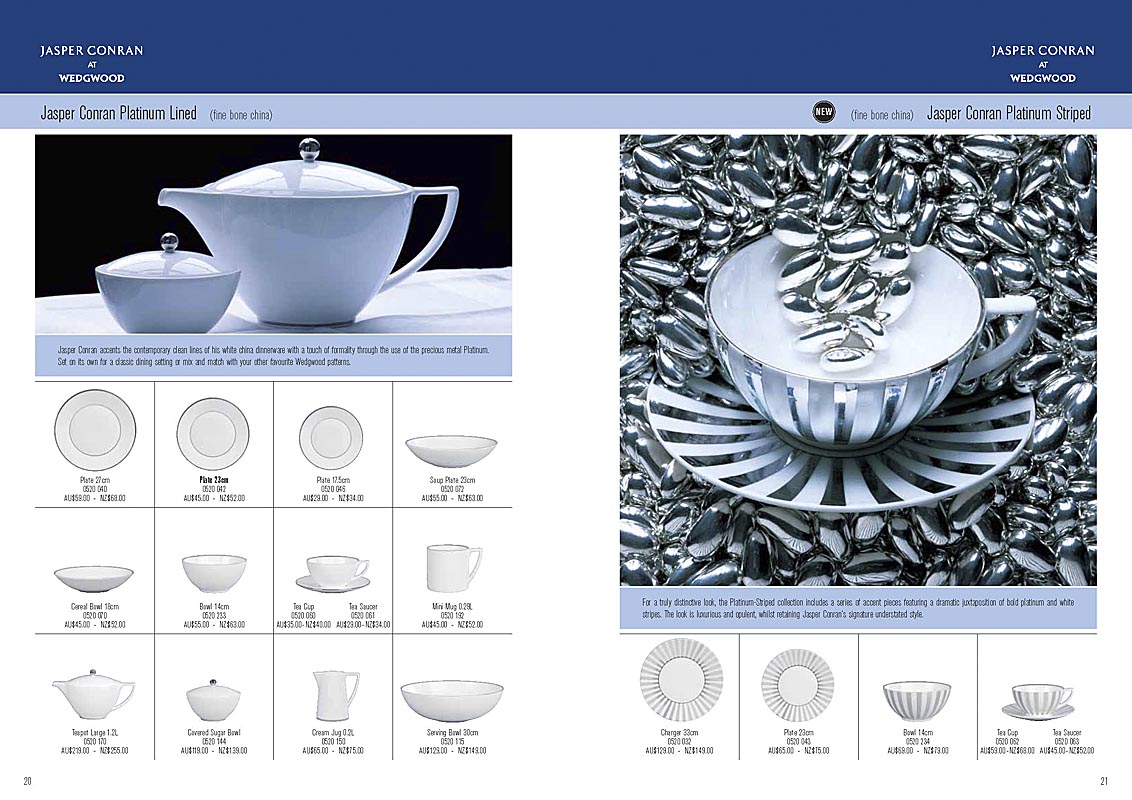Click the Soup Plate 23cm image
The height and width of the screenshot is (800, 1132).
[451, 450]
